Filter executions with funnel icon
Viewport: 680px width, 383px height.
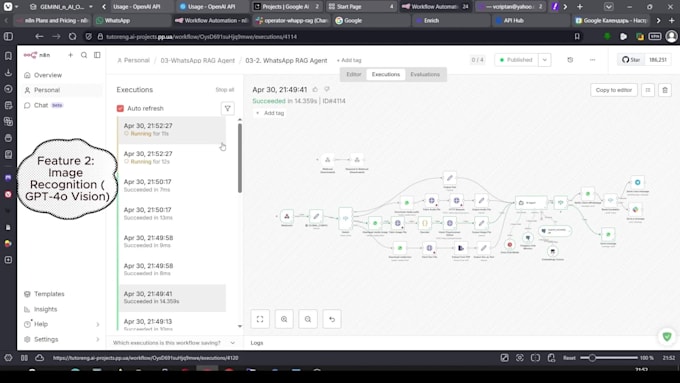[227, 108]
